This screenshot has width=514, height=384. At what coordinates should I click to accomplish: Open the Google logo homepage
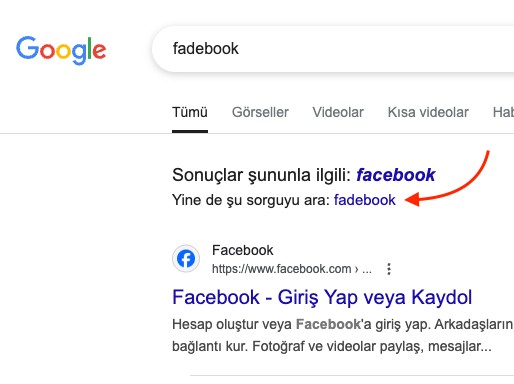[x=61, y=50]
